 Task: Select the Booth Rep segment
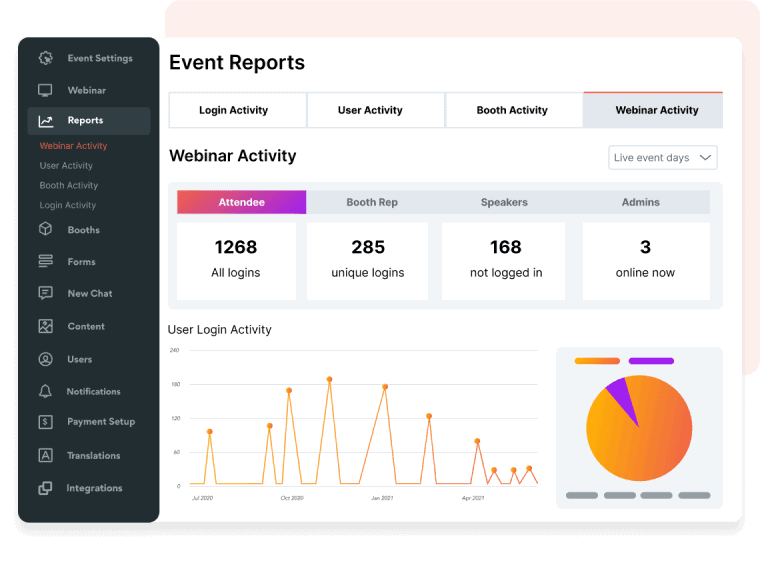(x=372, y=202)
